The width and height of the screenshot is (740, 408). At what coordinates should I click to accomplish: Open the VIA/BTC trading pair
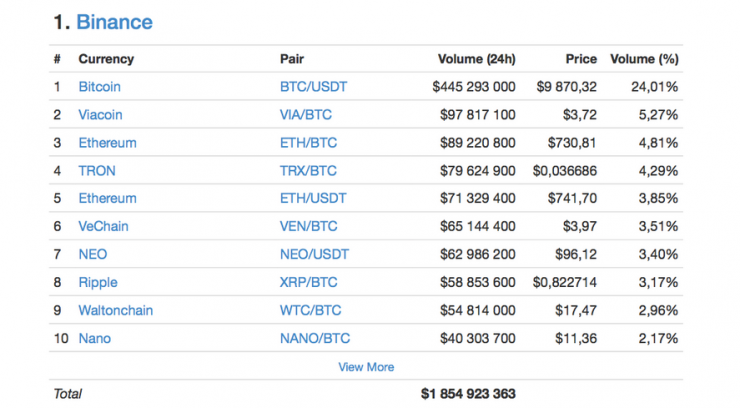pos(306,115)
